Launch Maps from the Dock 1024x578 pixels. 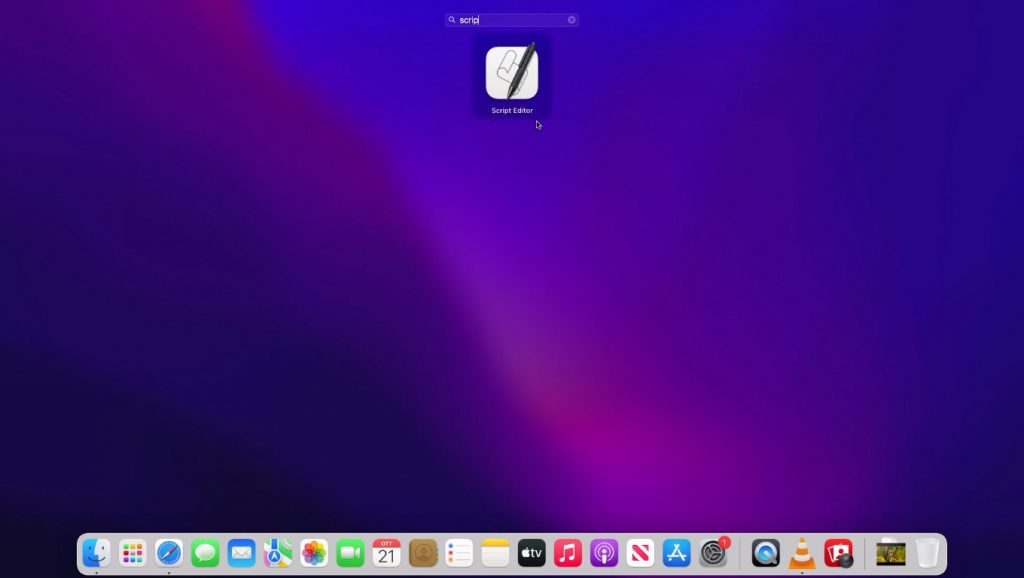click(278, 553)
